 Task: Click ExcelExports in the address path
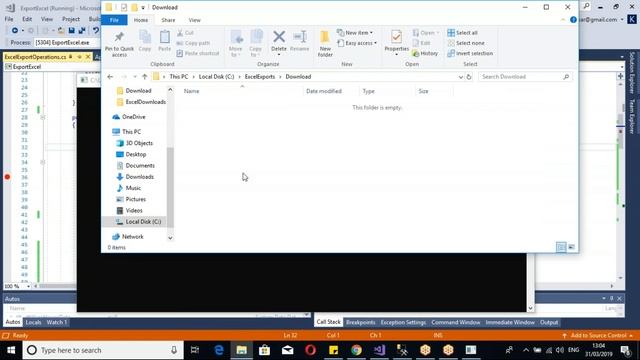tap(260, 77)
